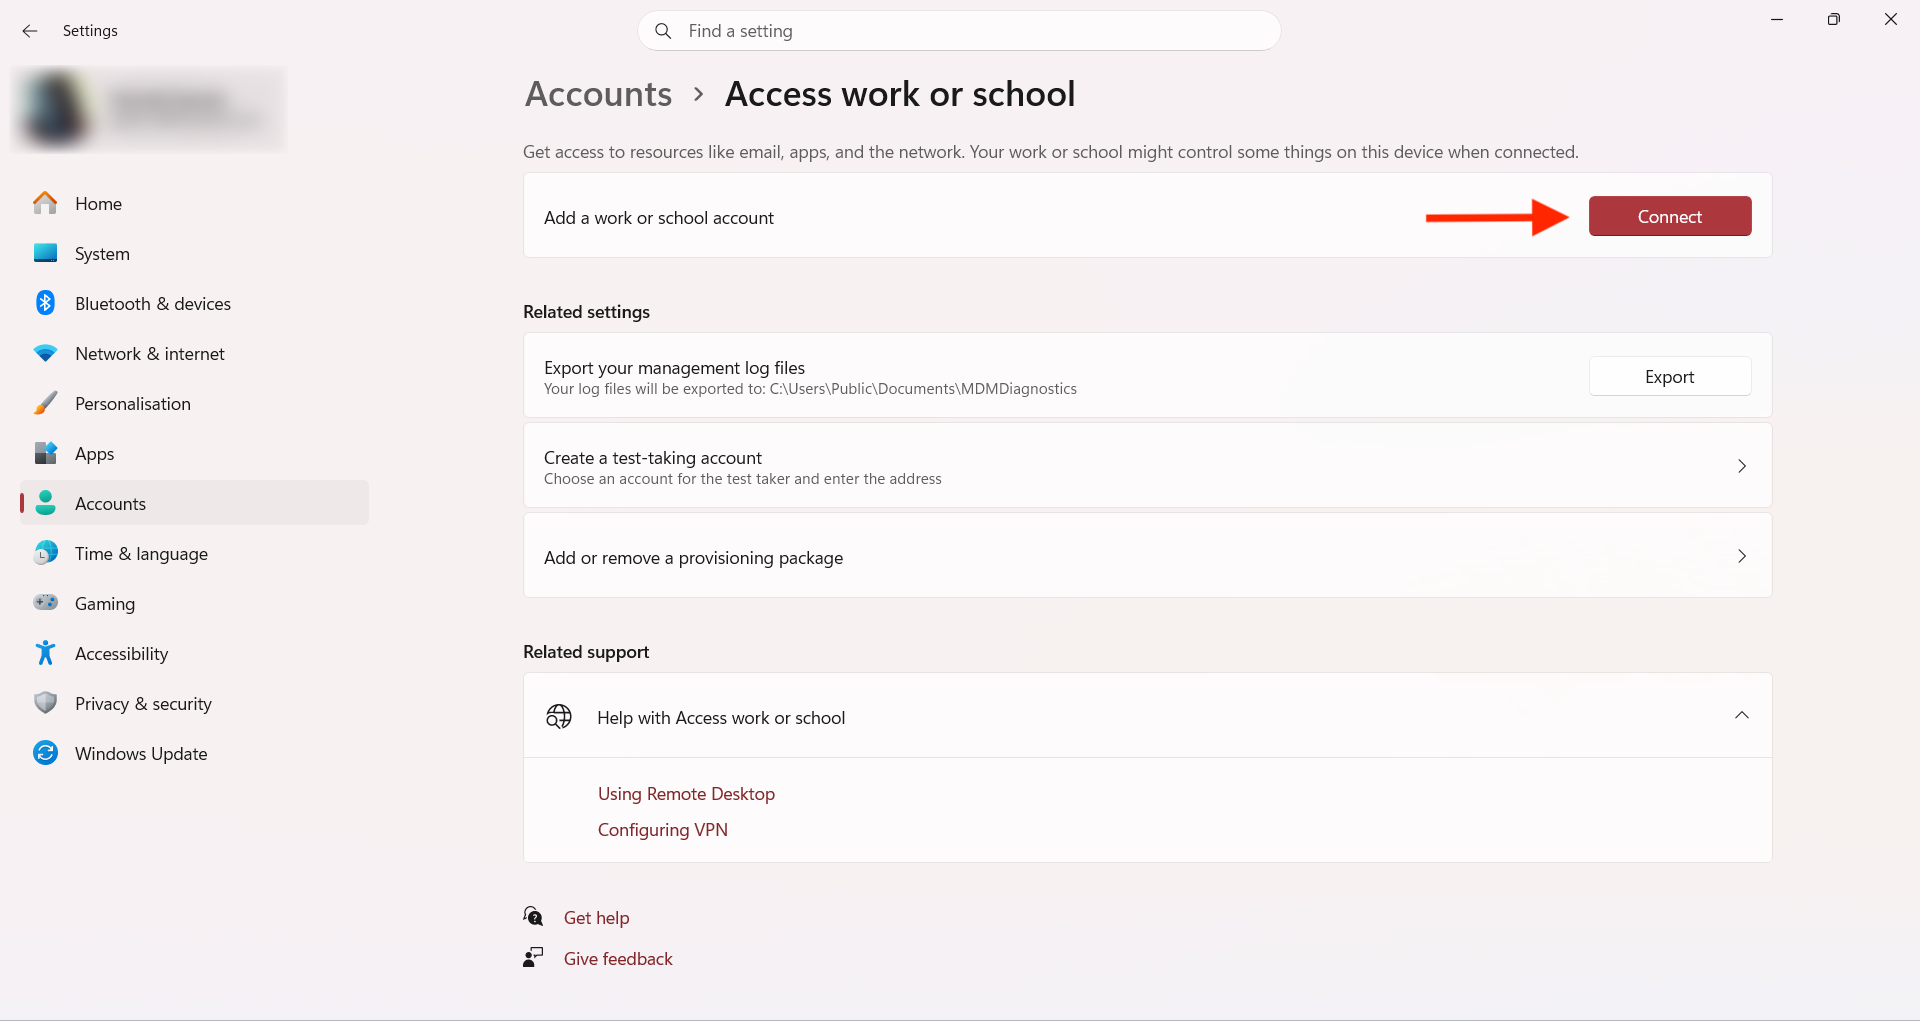Screen dimensions: 1920x1021
Task: Select Network & internet label
Action: click(x=150, y=354)
